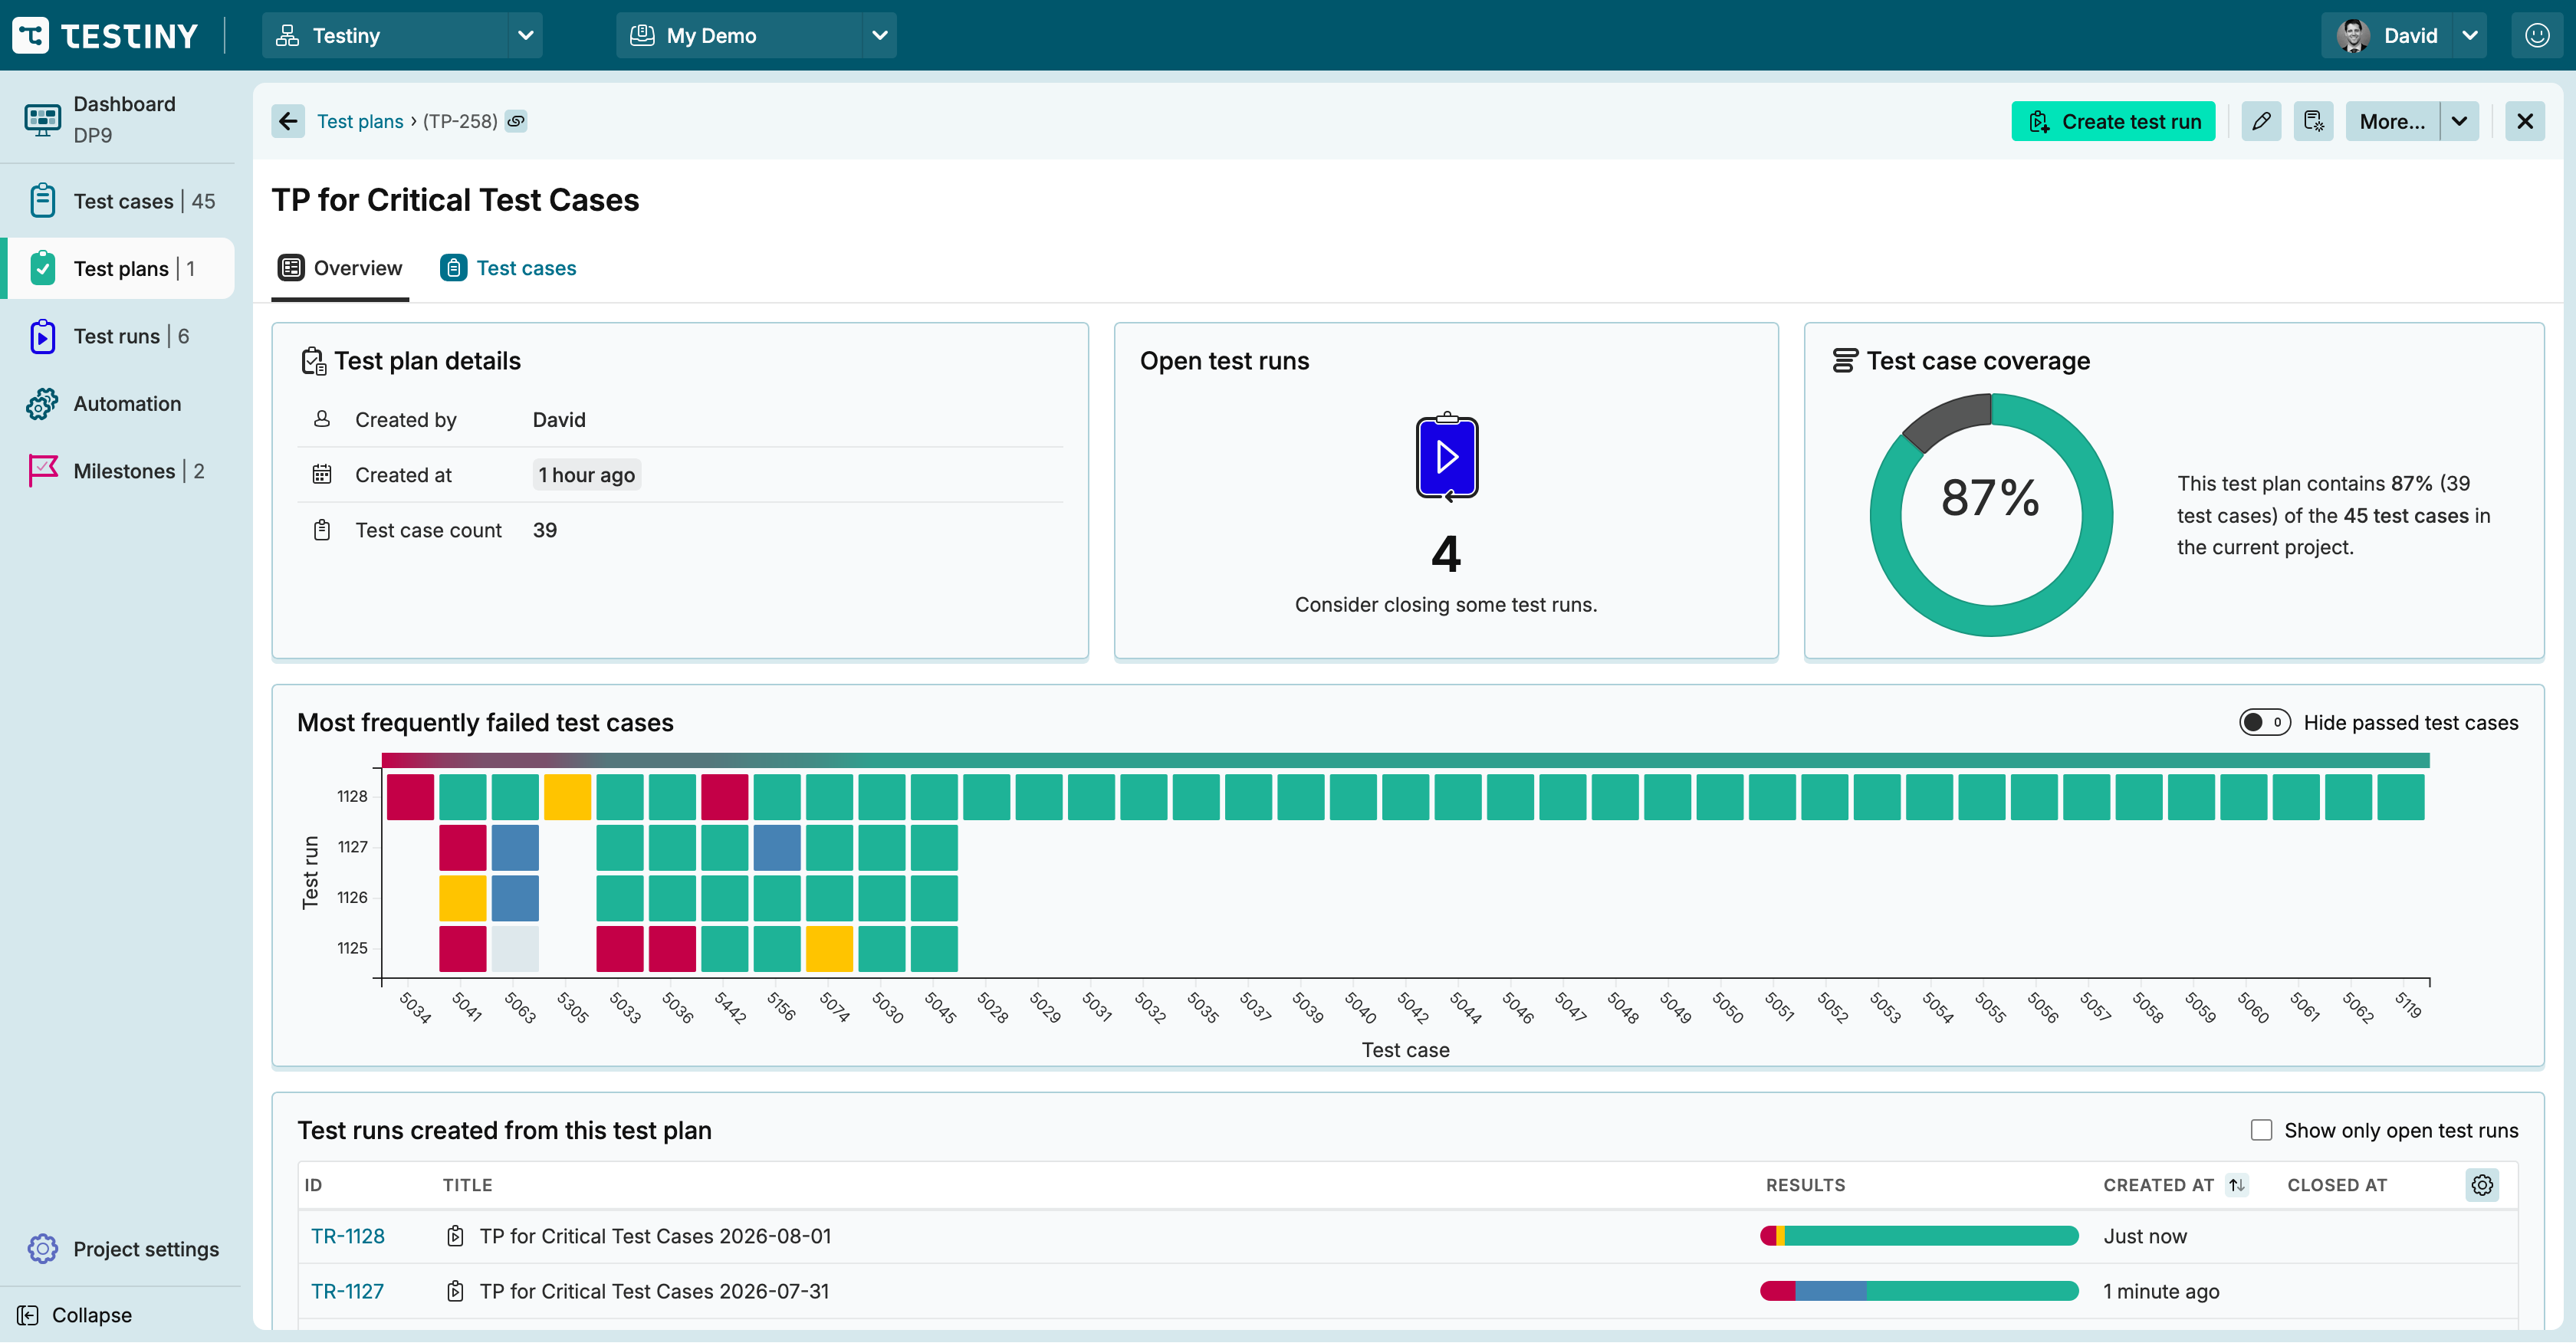The height and width of the screenshot is (1343, 2576).
Task: Click the Testiny logo icon
Action: pos(30,35)
